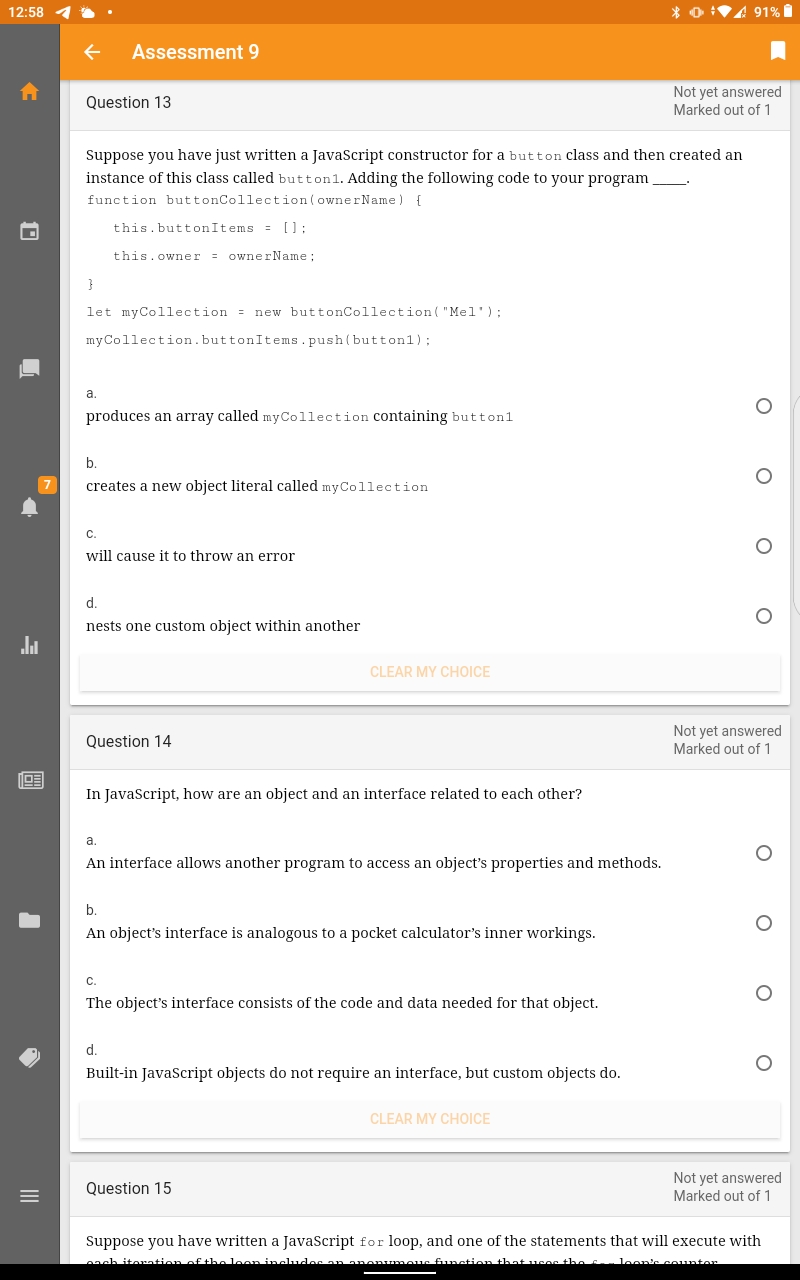Open Tags via the tag icon

[29, 1057]
